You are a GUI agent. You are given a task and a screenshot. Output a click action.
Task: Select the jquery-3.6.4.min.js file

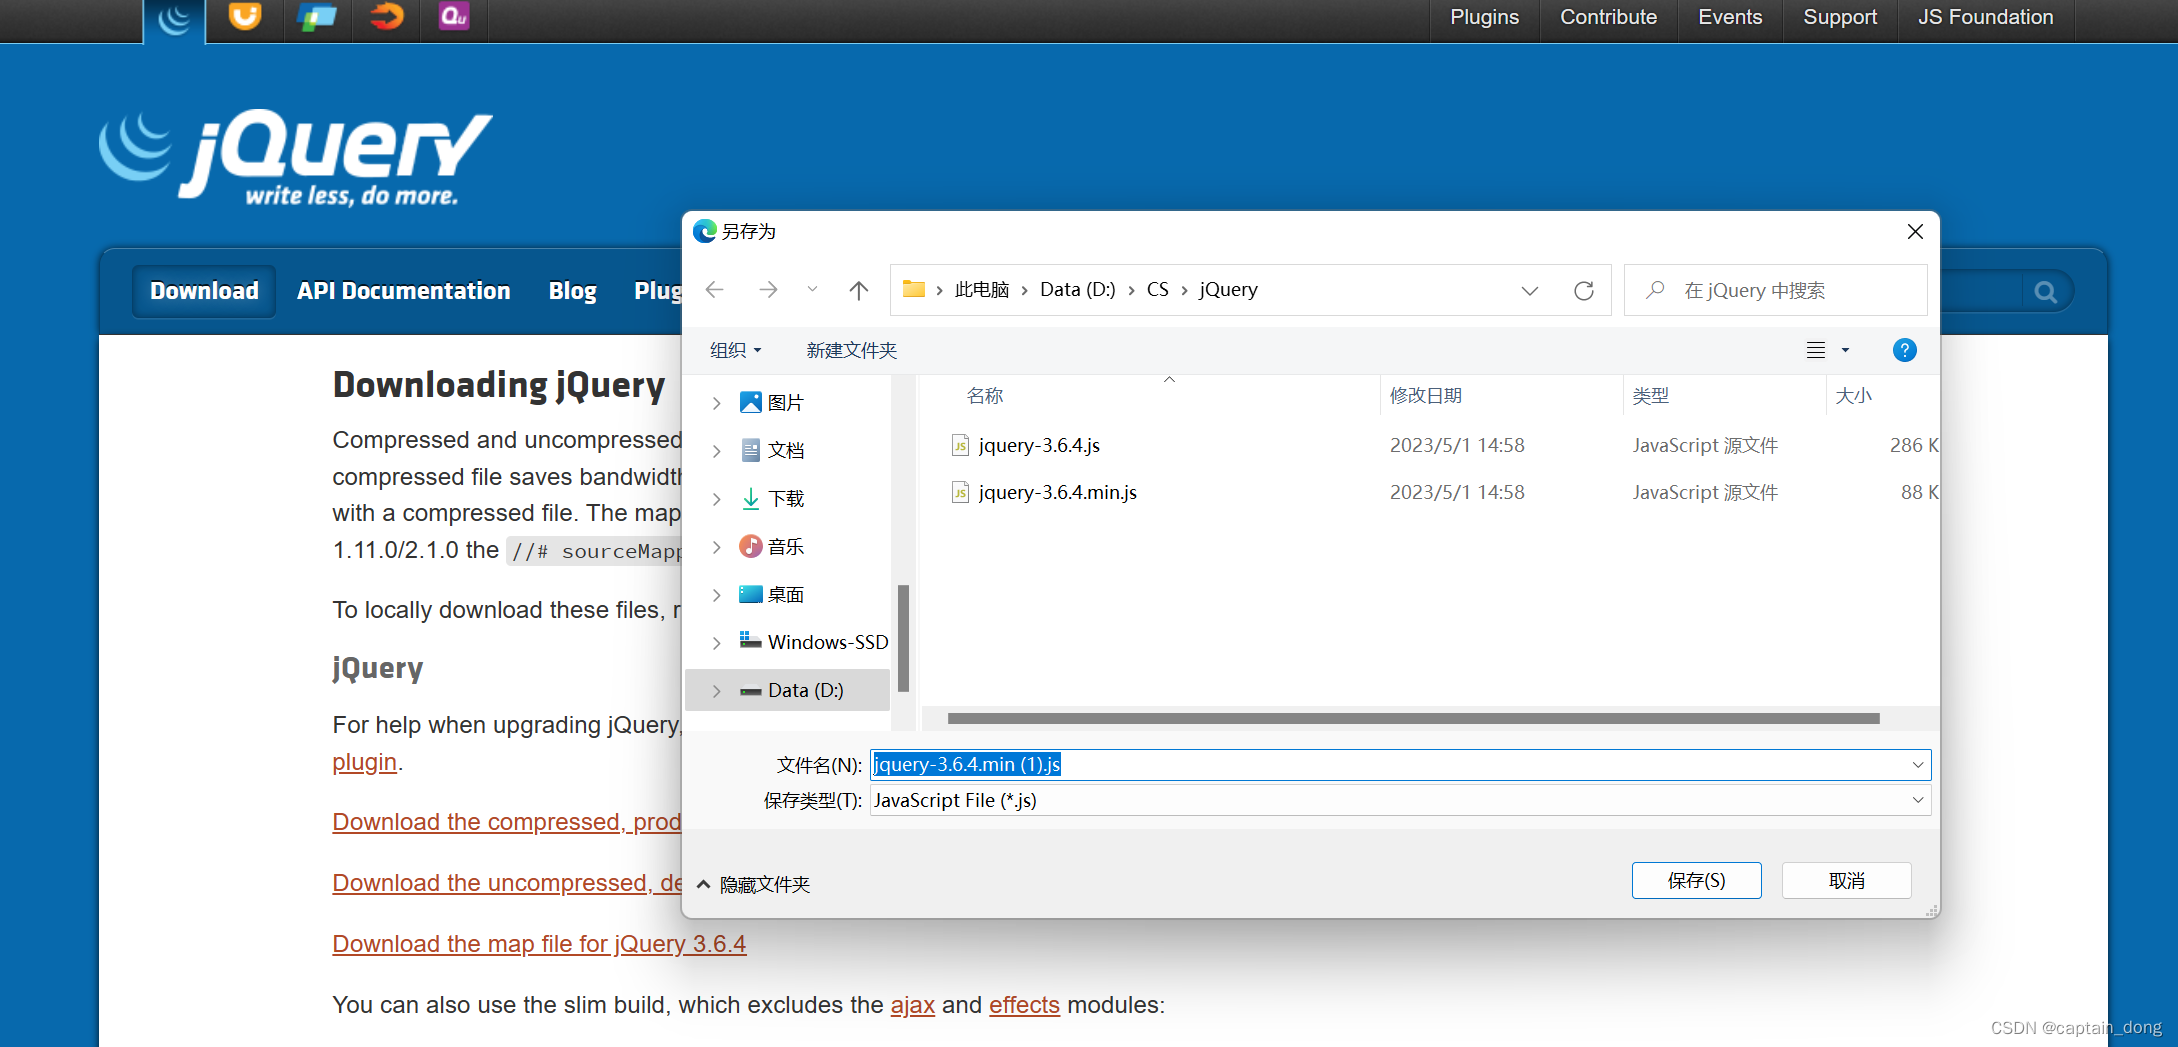click(1056, 492)
